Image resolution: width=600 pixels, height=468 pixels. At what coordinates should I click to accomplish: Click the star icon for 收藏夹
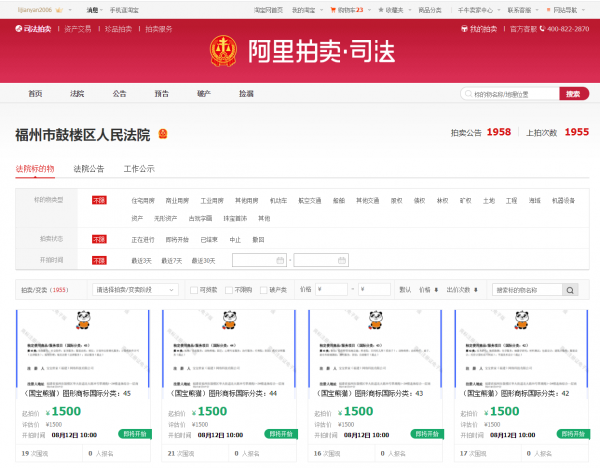[x=381, y=10]
